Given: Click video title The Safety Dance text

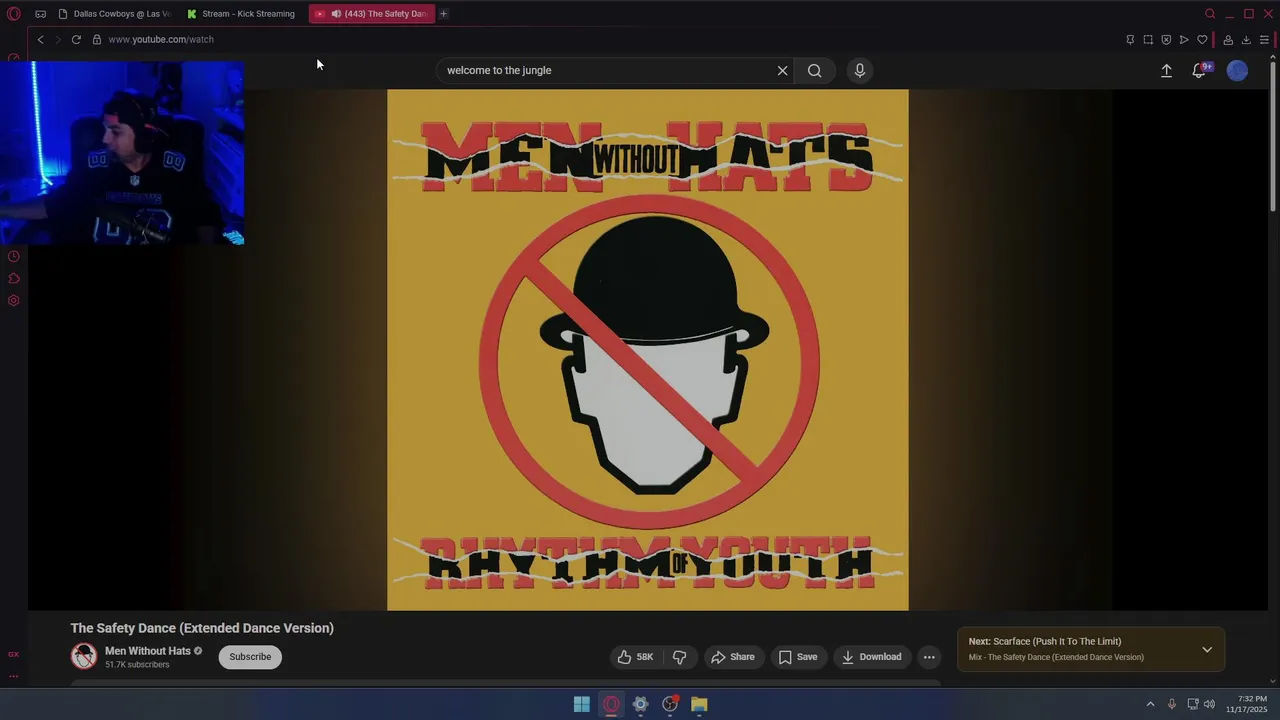Looking at the screenshot, I should pyautogui.click(x=202, y=628).
